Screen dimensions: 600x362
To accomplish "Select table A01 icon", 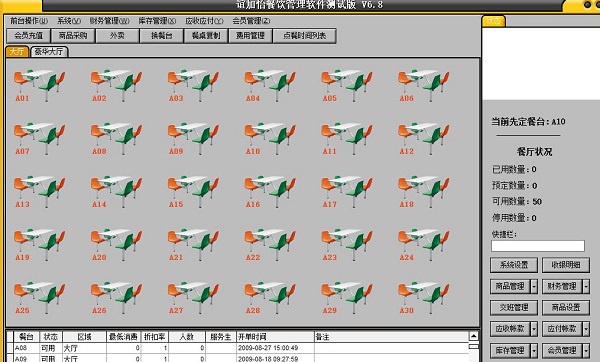I will click(39, 86).
